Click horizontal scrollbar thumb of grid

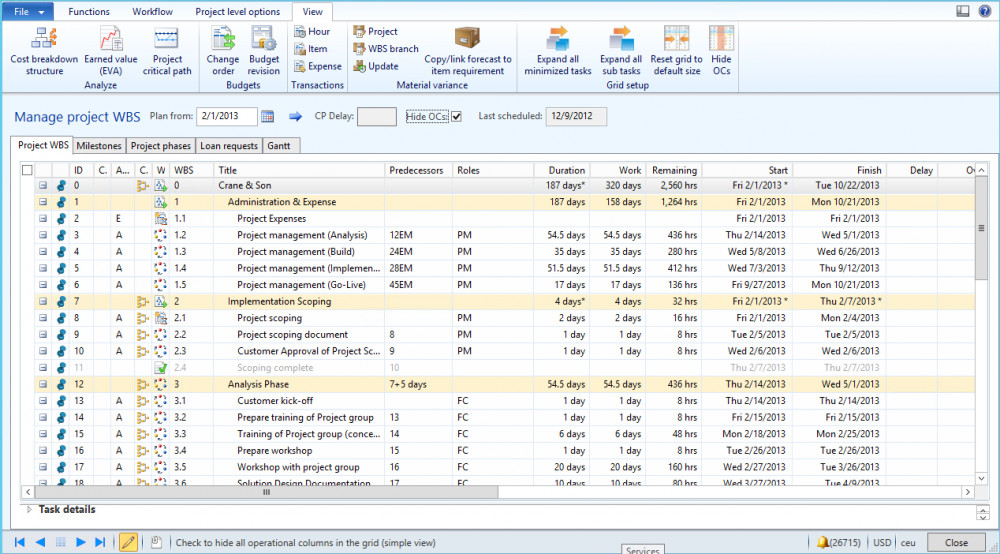click(266, 492)
